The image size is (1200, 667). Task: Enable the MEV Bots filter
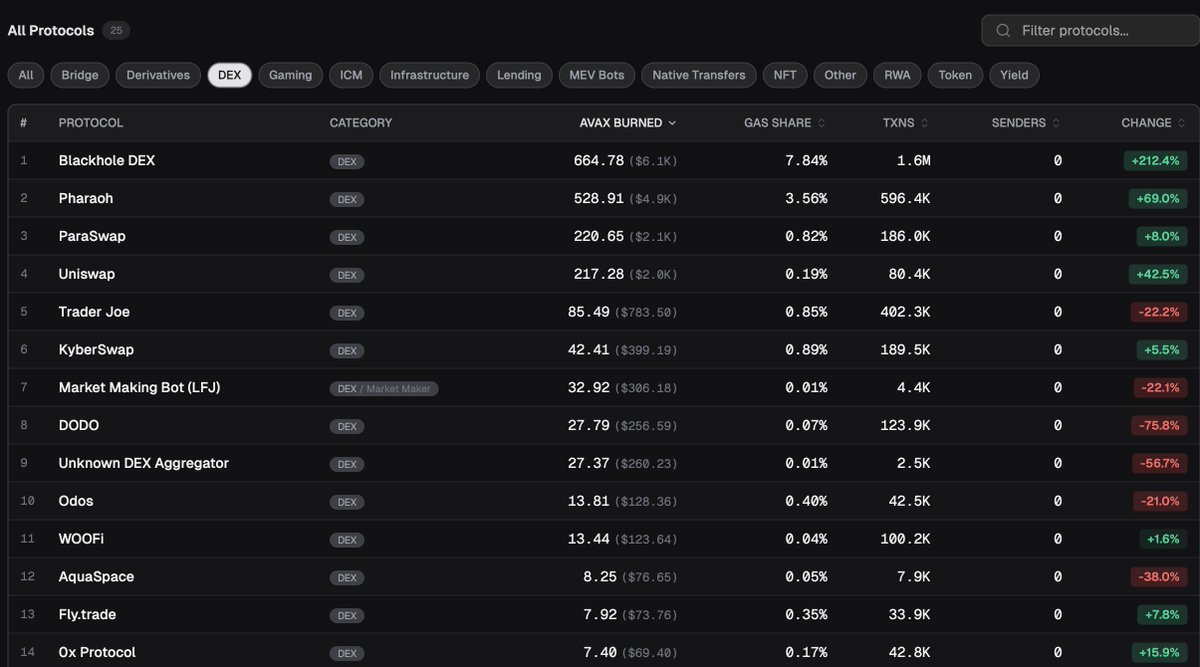click(x=597, y=75)
